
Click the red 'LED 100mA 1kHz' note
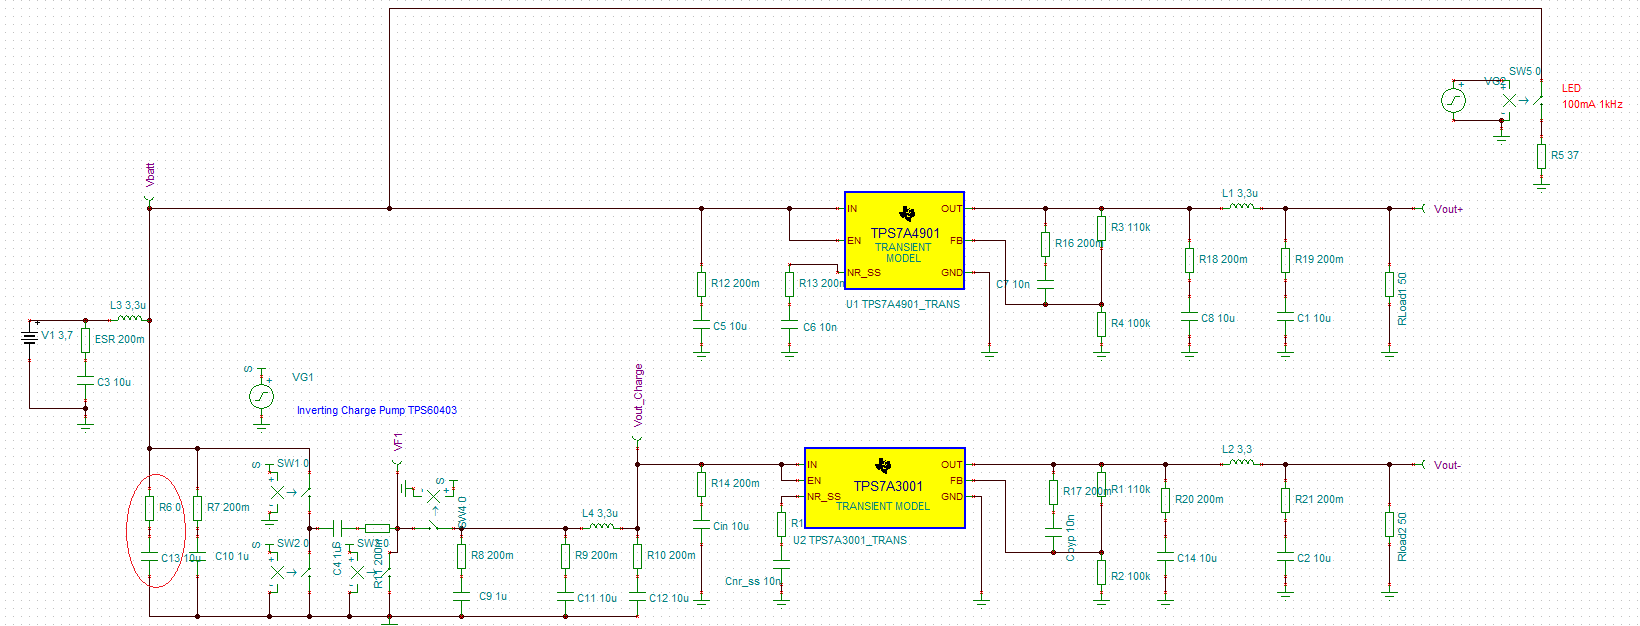point(1592,96)
